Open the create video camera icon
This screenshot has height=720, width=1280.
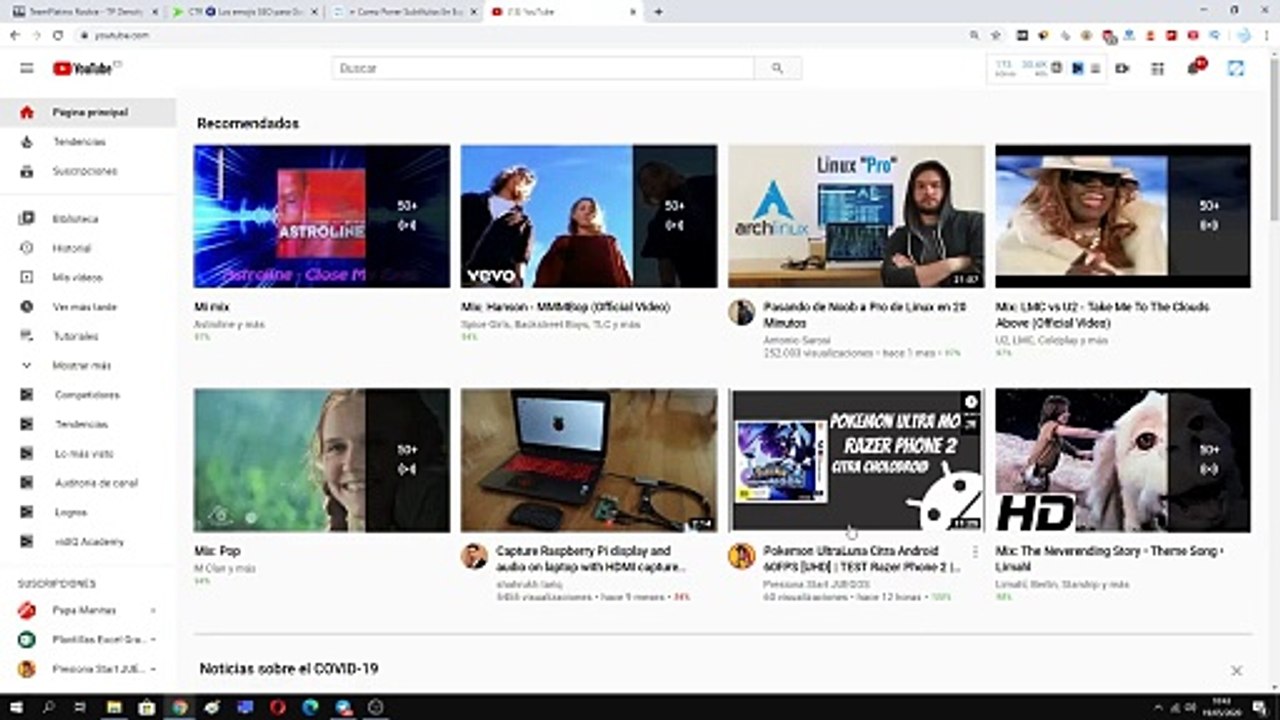(1122, 68)
